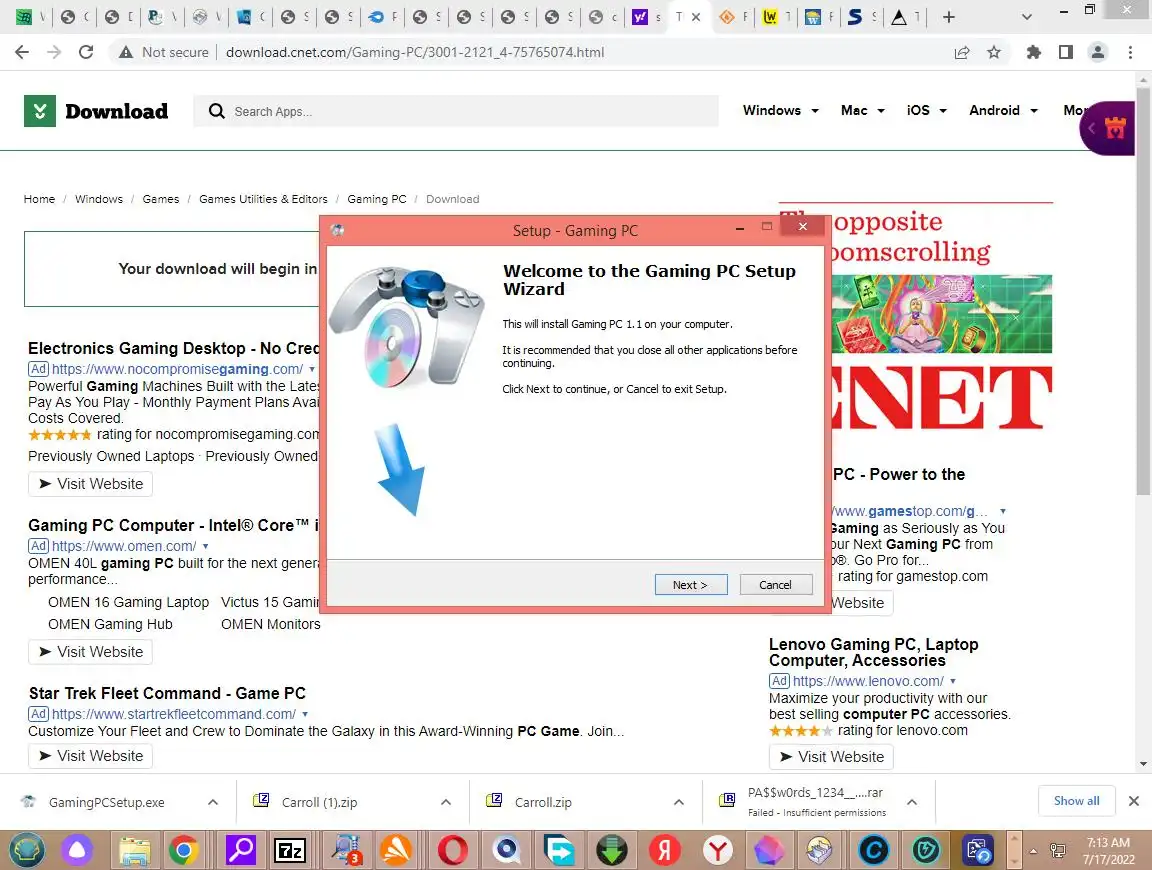
Task: Reload the current CNET page
Action: [86, 52]
